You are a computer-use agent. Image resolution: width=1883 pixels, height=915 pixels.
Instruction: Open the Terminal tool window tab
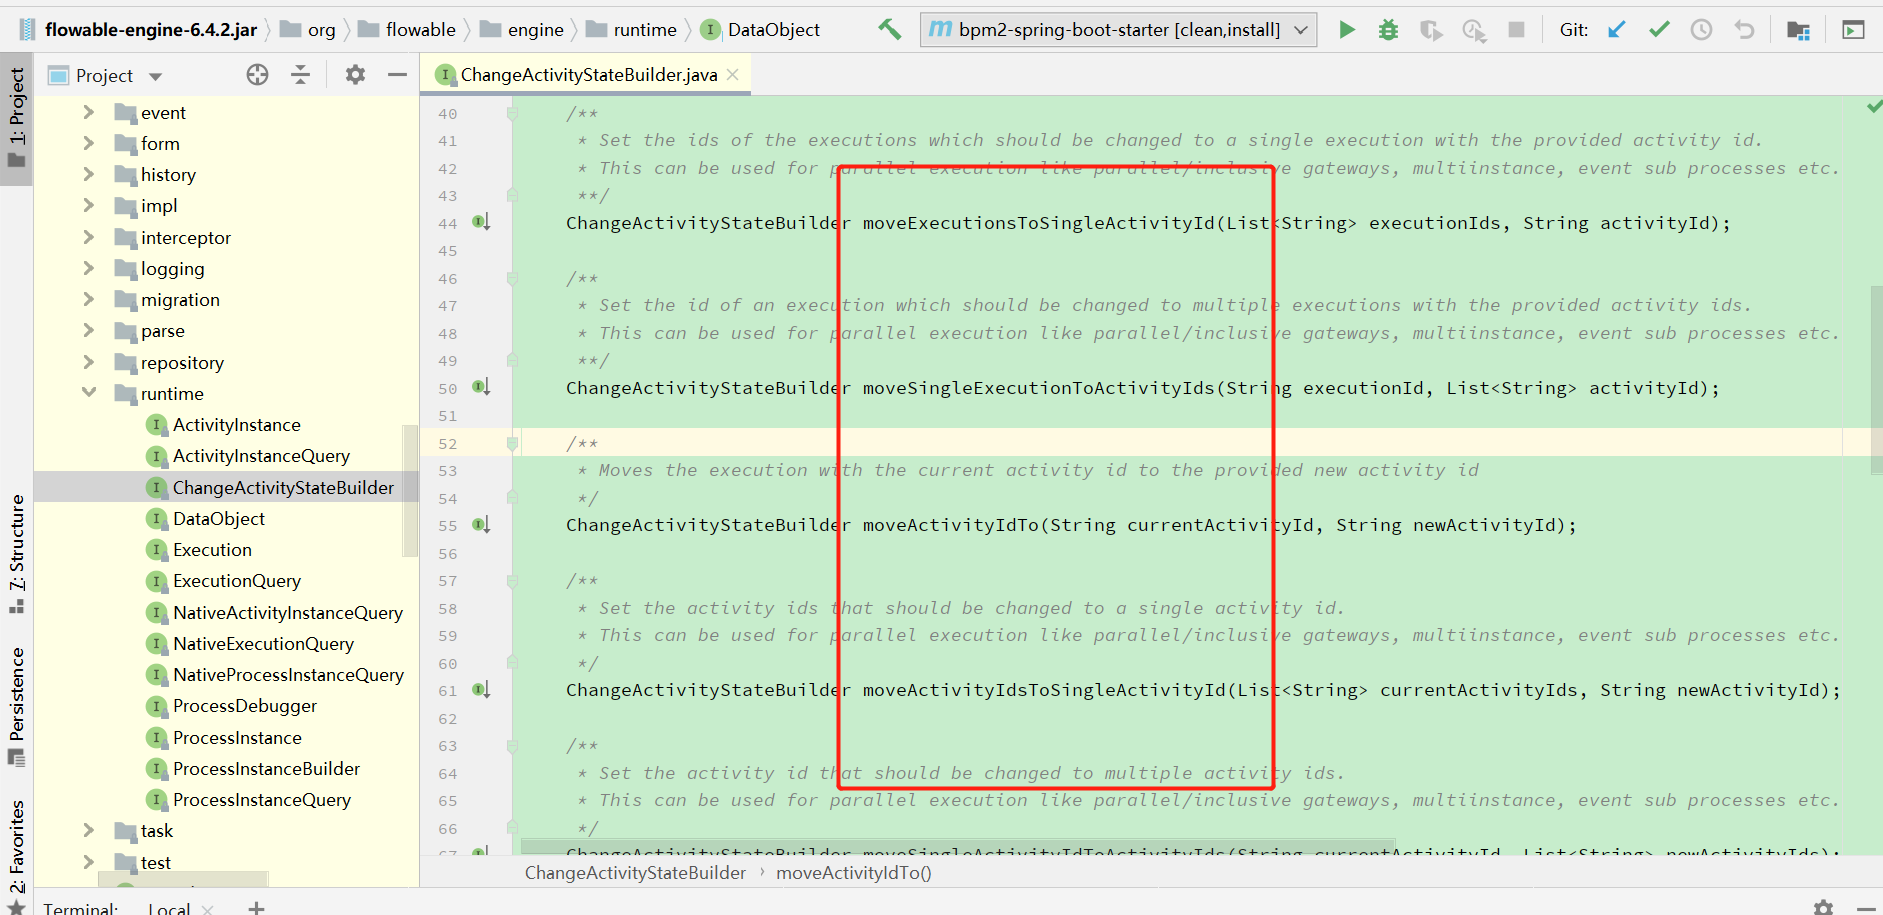pyautogui.click(x=80, y=908)
